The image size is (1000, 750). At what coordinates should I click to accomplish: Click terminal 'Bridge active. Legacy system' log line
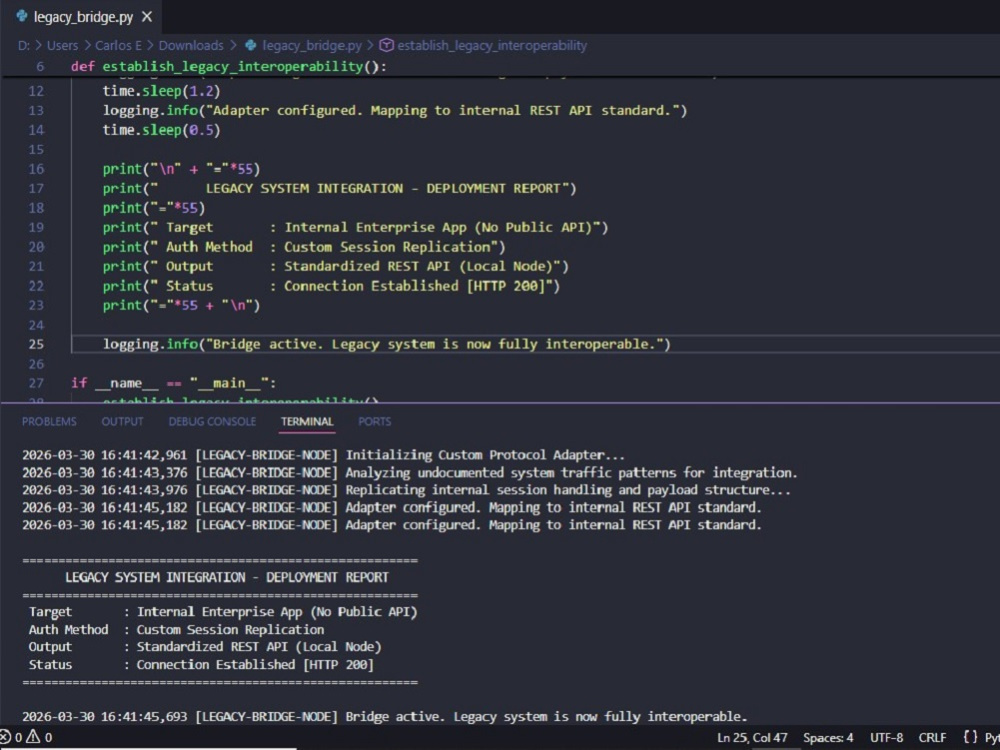385,717
